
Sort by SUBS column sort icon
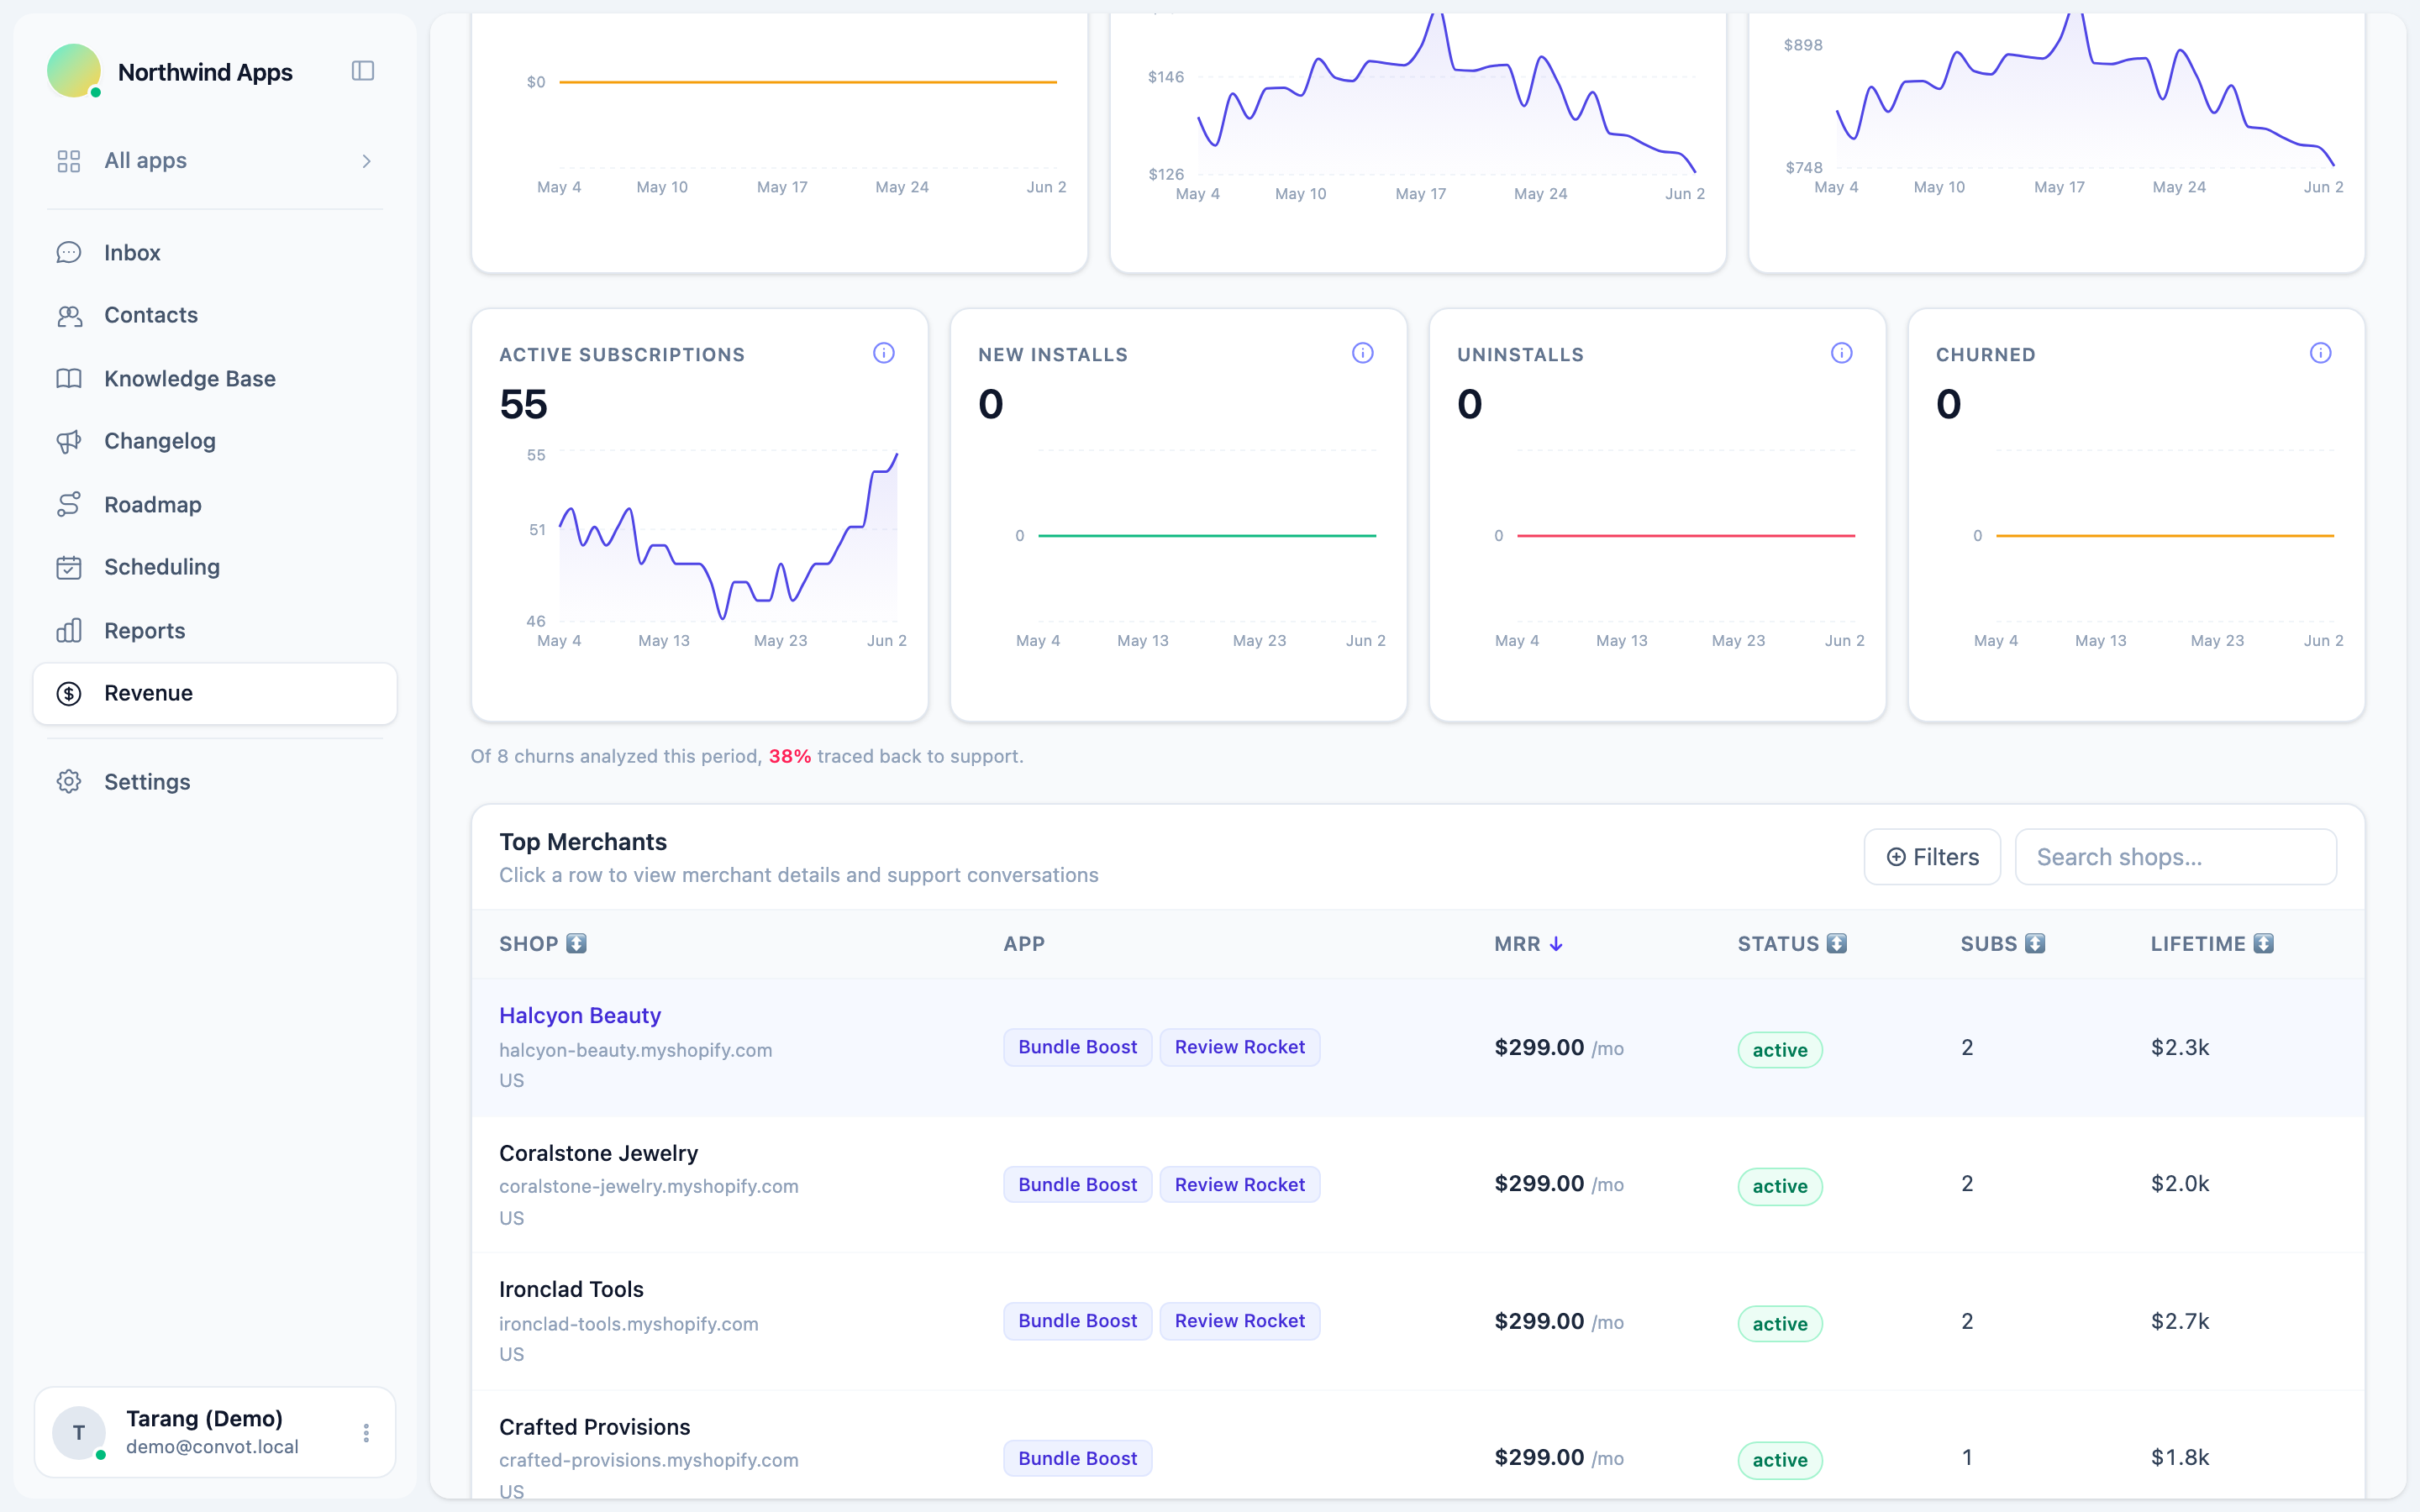(2035, 944)
